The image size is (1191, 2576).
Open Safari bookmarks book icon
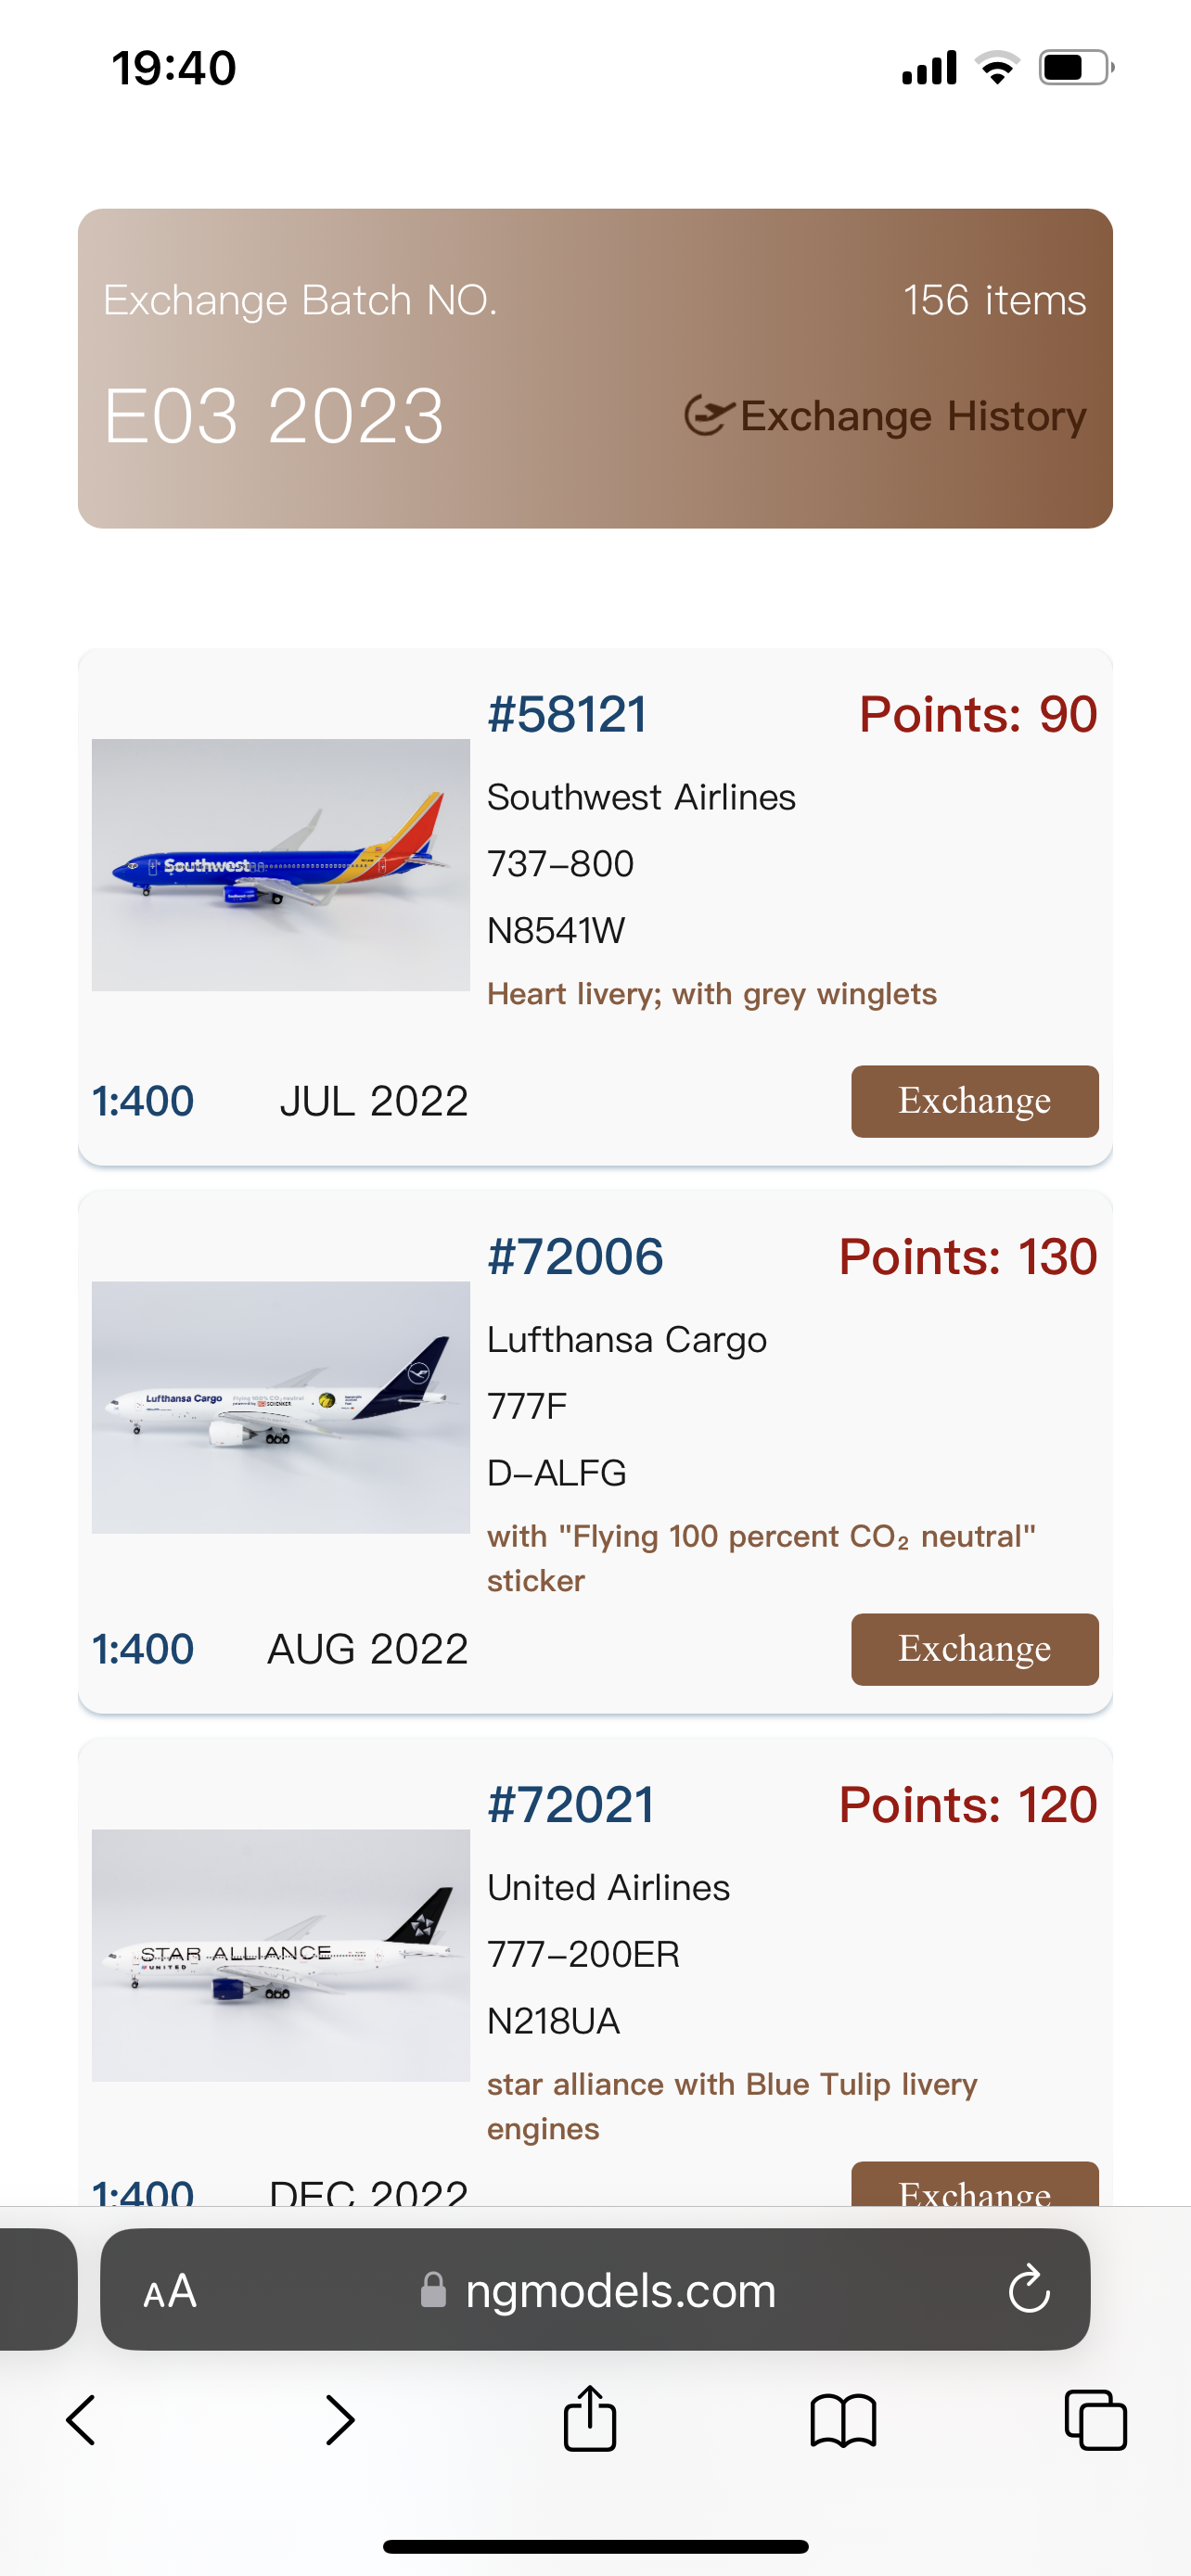pyautogui.click(x=843, y=2420)
